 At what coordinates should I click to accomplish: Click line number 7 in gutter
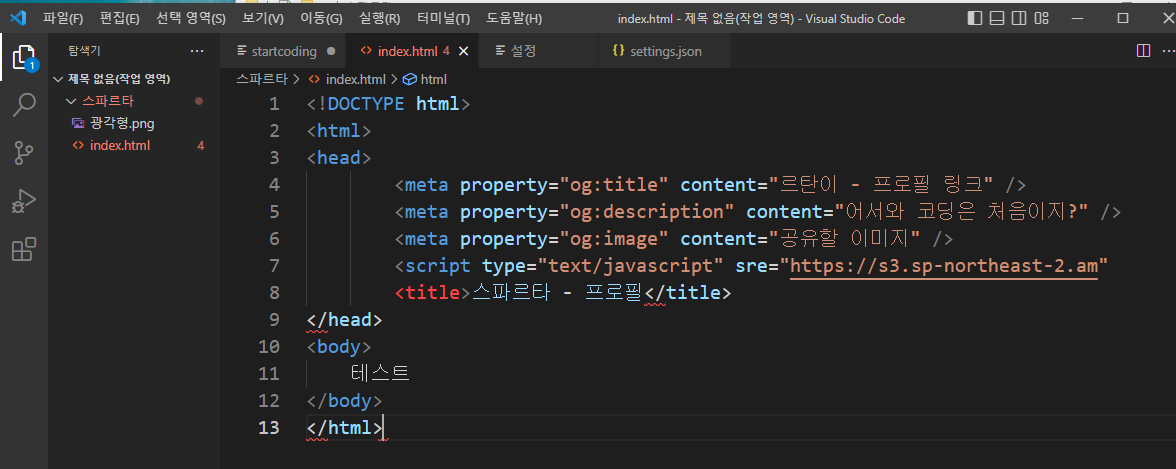tap(274, 266)
